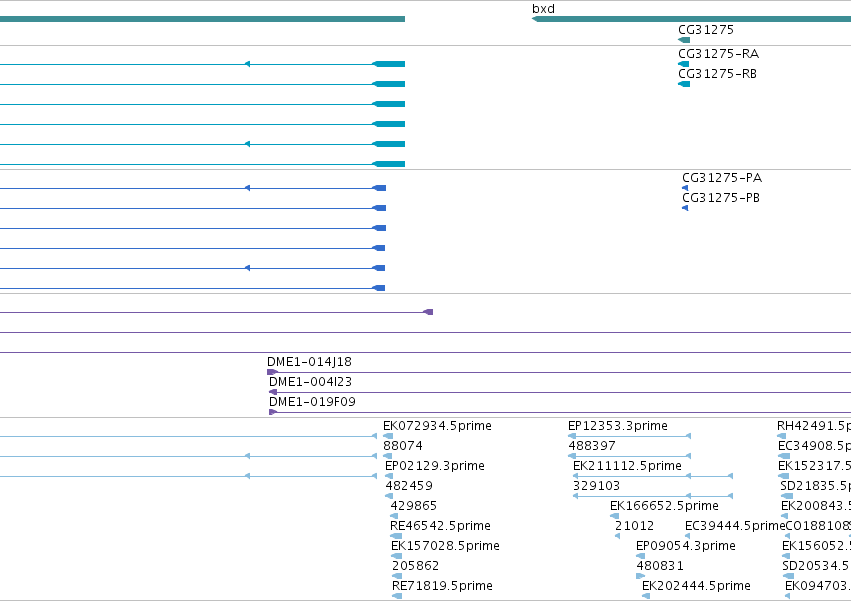Viewport: 851px width, 601px height.
Task: Select feature label 488397
Action: 592,446
